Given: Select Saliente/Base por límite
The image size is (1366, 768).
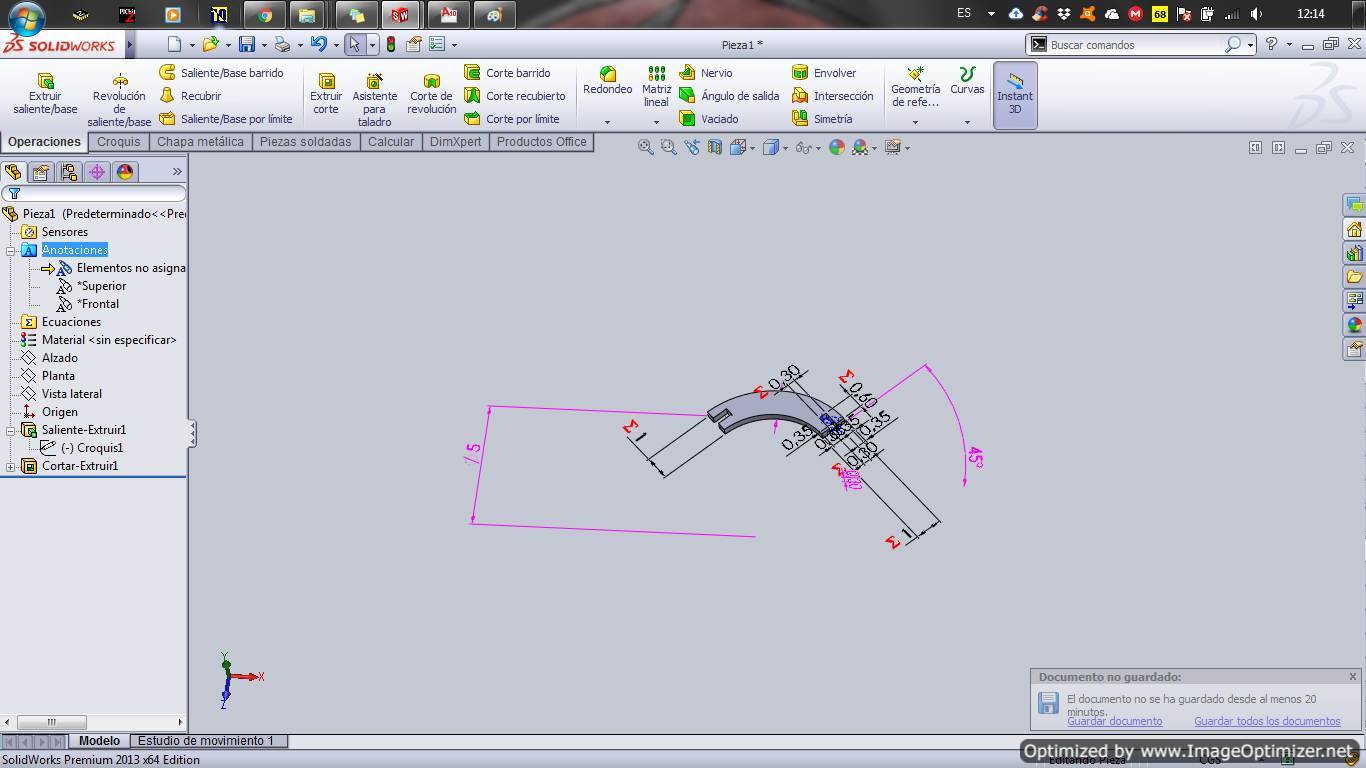Looking at the screenshot, I should point(226,119).
